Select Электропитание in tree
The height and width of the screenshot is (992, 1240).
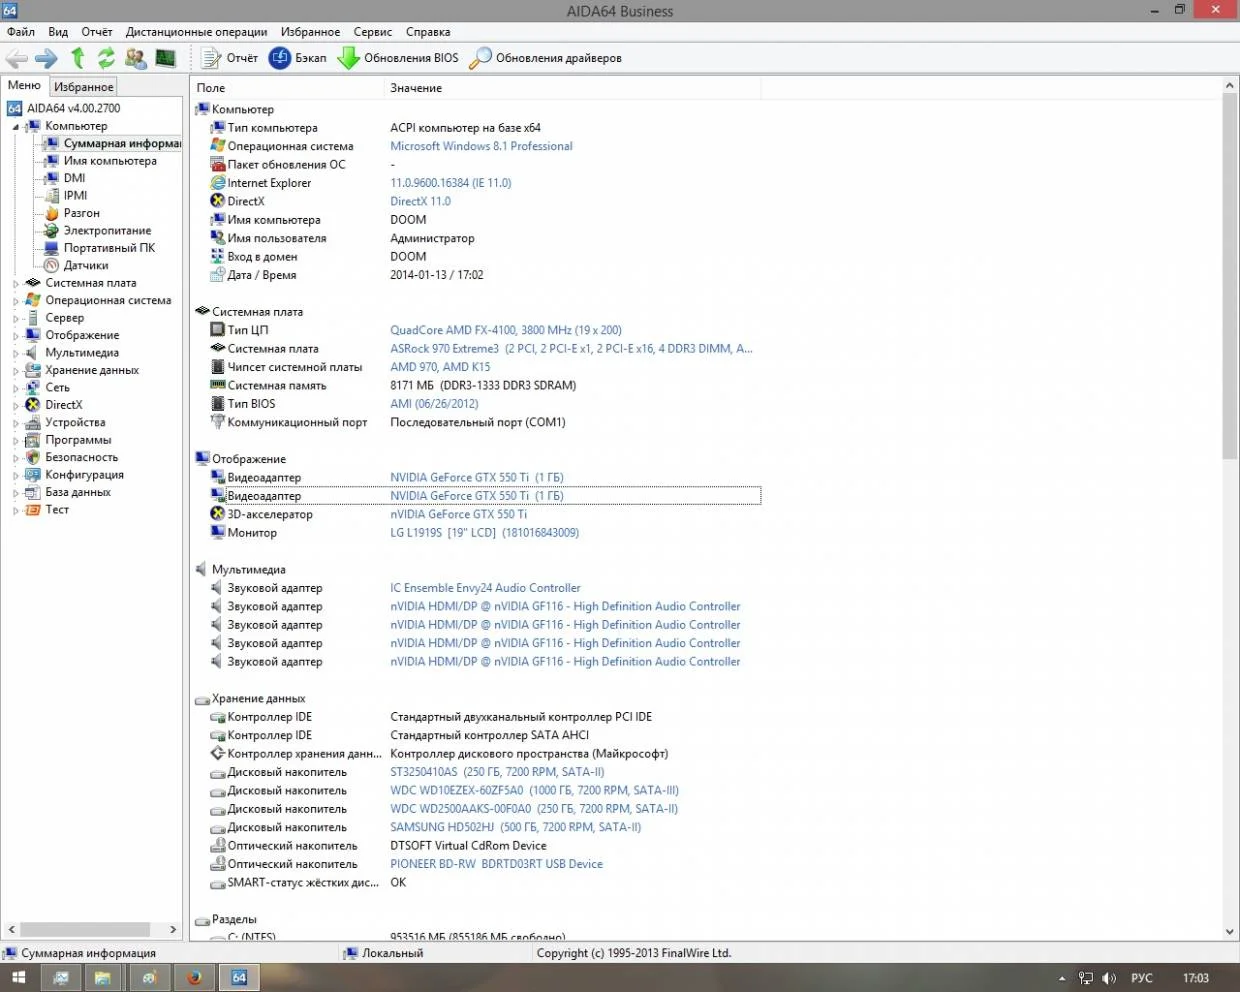[107, 231]
